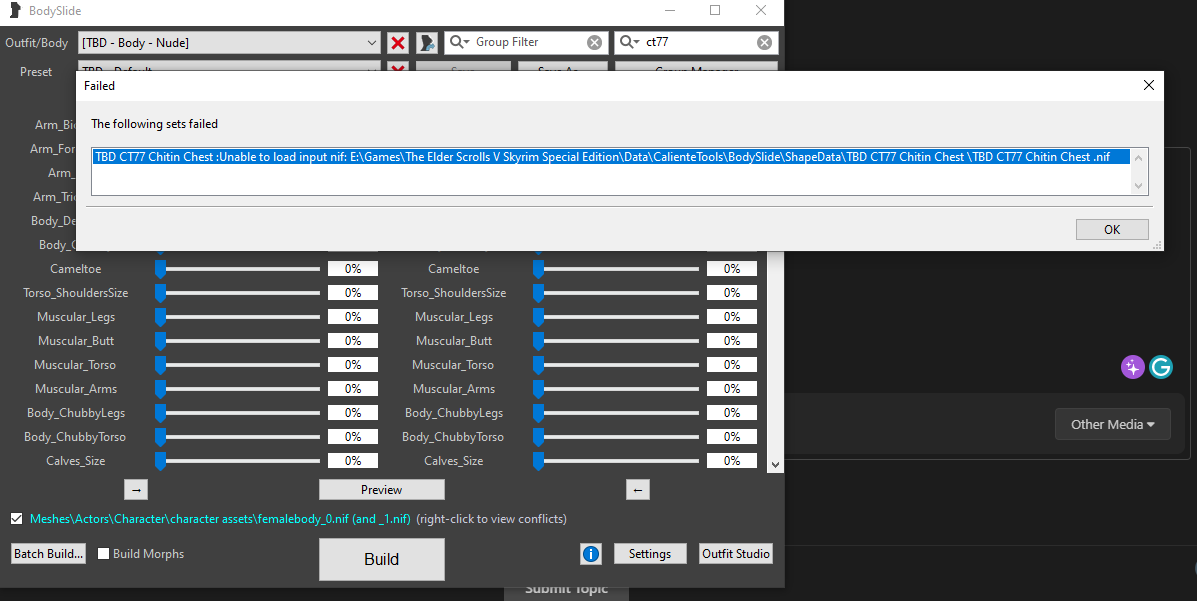Screen dimensions: 1197x601
Task: Click high weight Muscular_Torso slider
Action: coord(616,365)
